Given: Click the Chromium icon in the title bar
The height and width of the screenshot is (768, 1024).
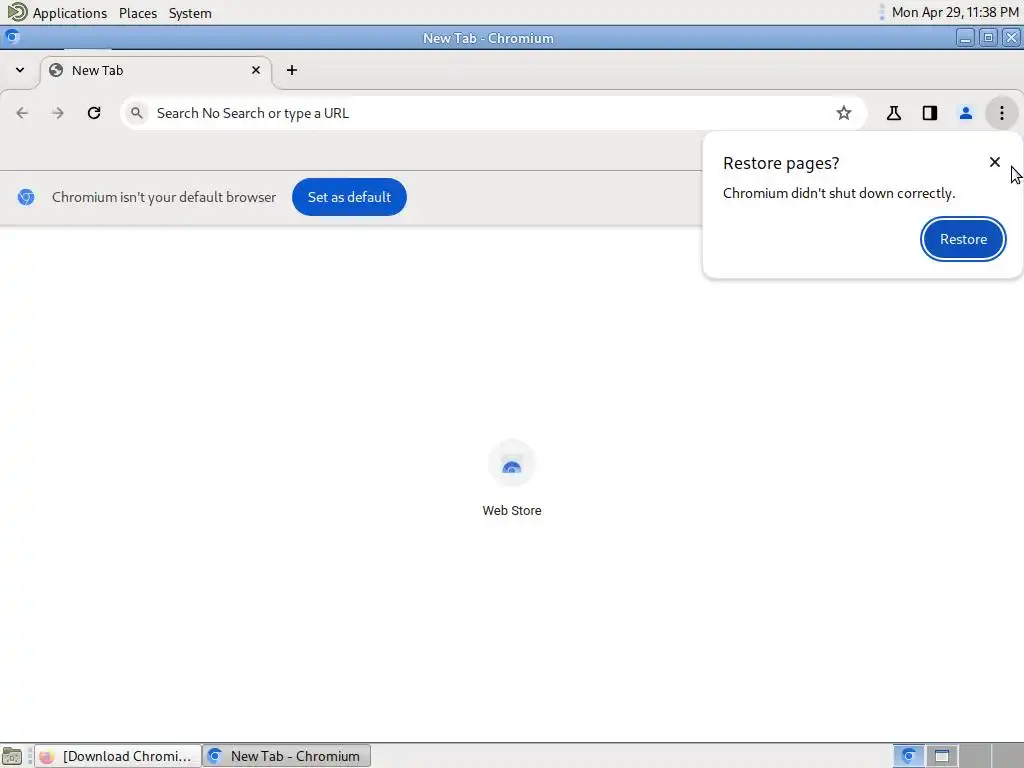Looking at the screenshot, I should [12, 37].
